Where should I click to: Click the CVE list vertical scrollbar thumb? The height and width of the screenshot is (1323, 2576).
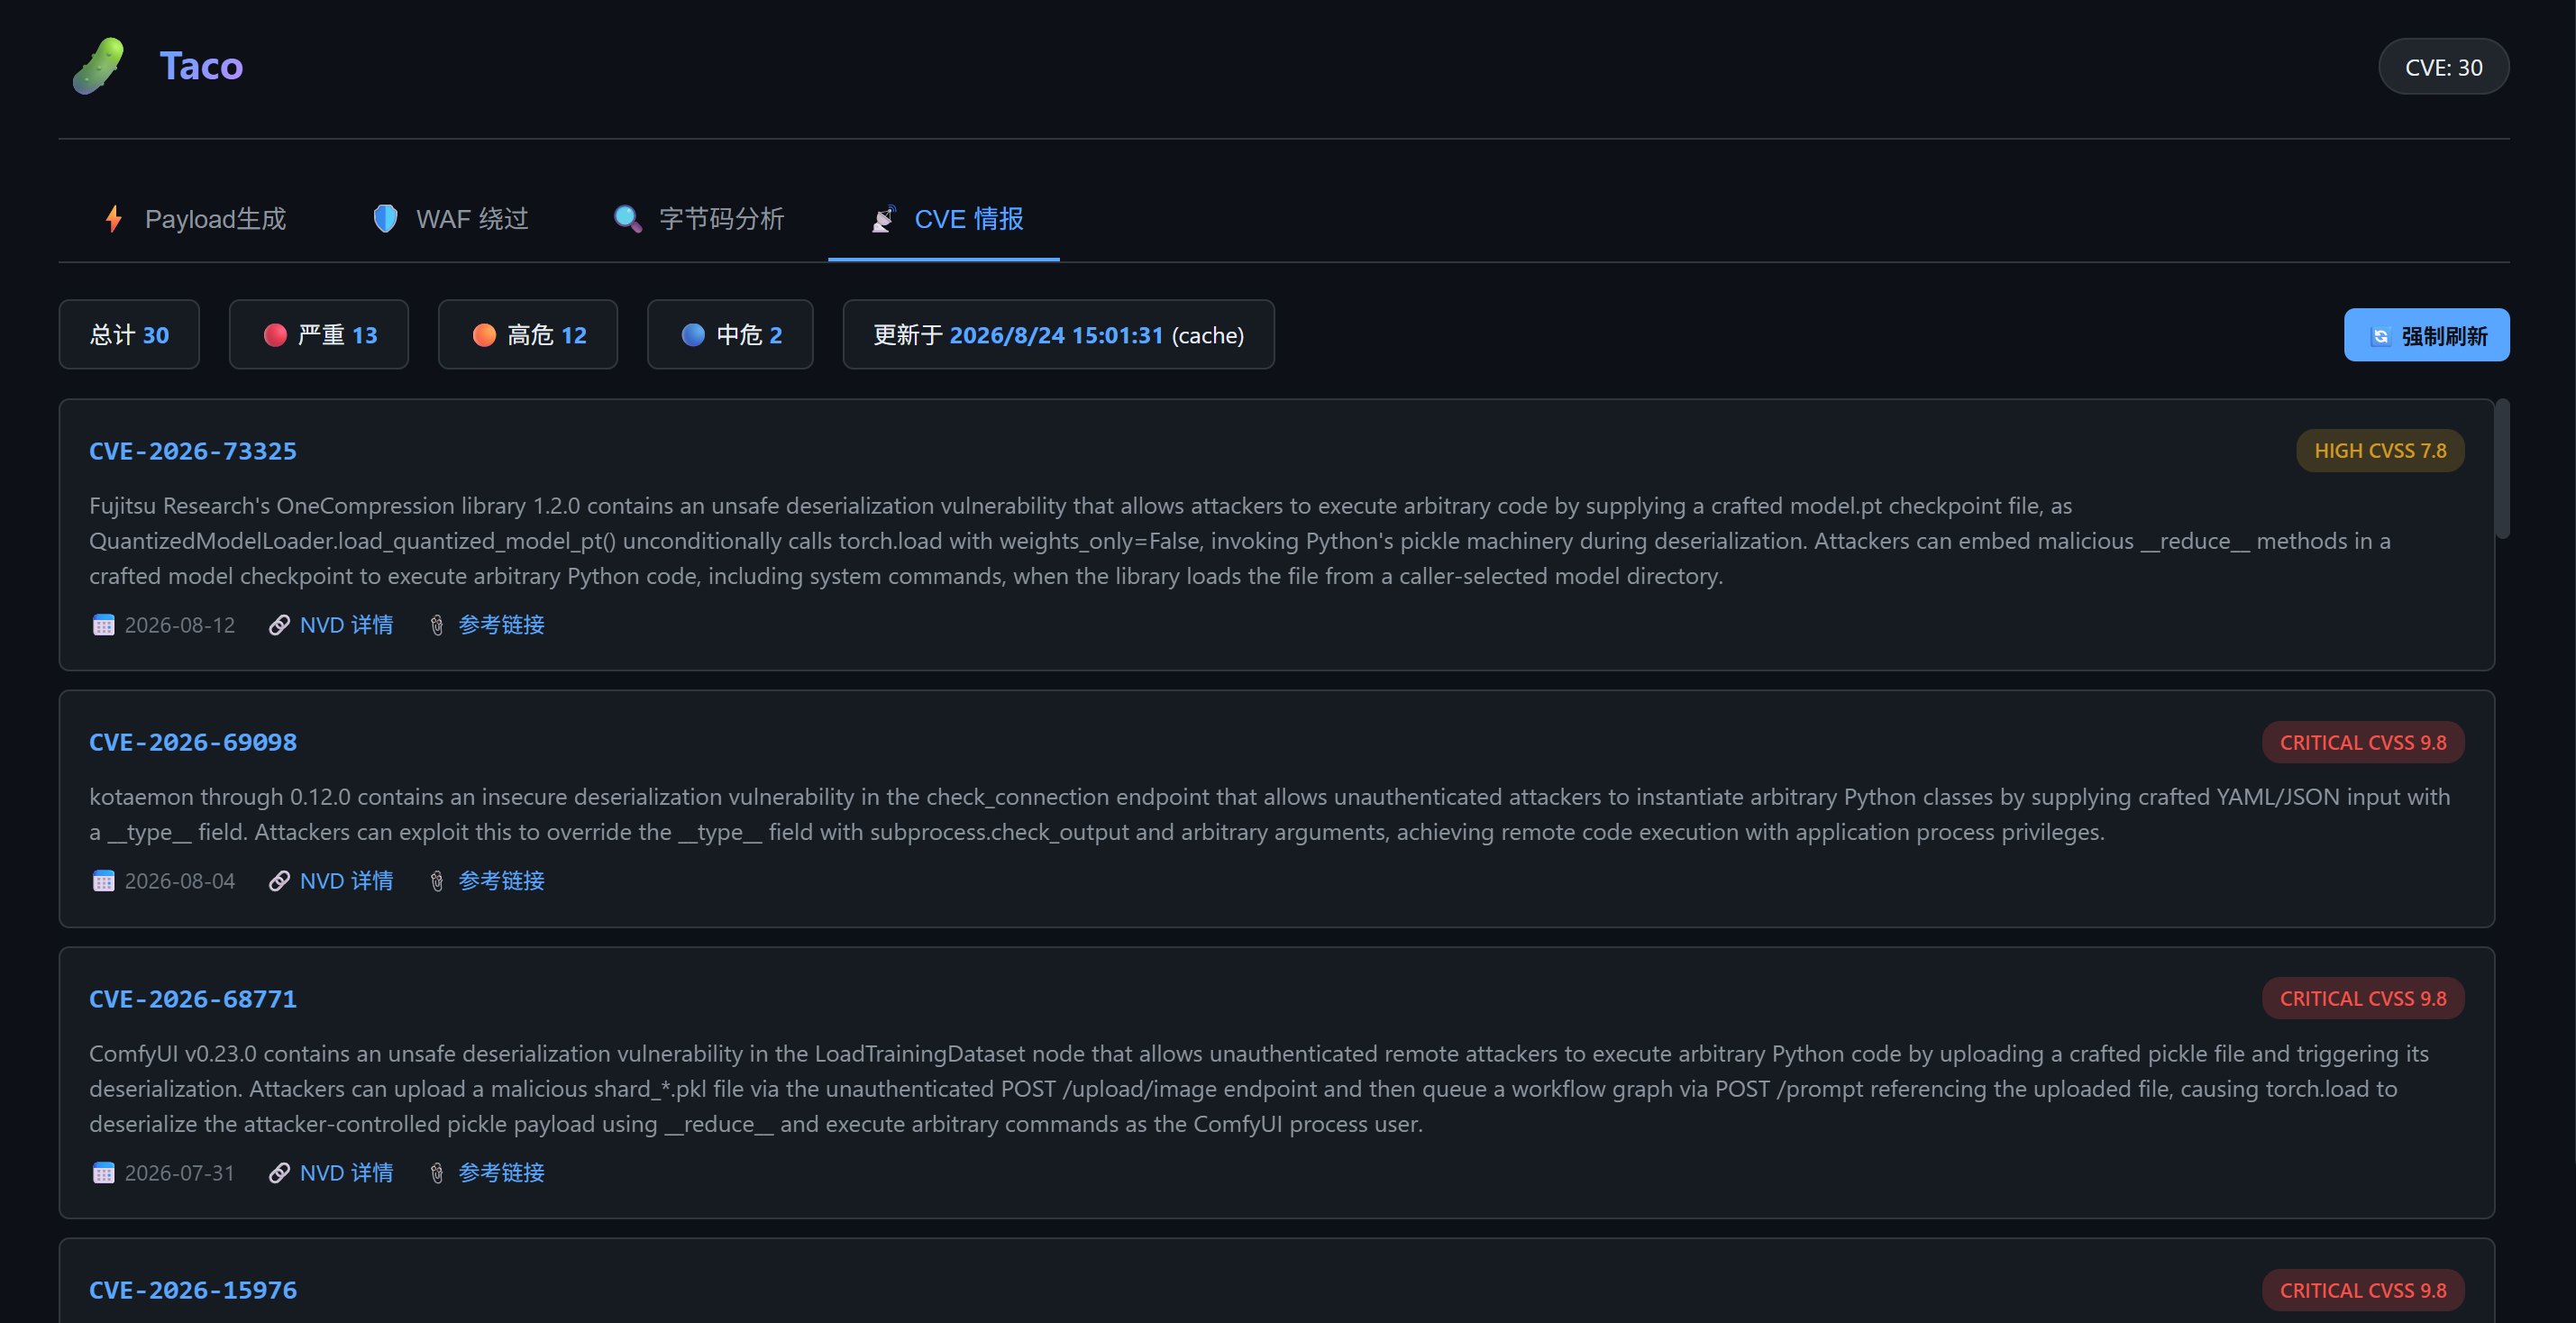pyautogui.click(x=2502, y=468)
